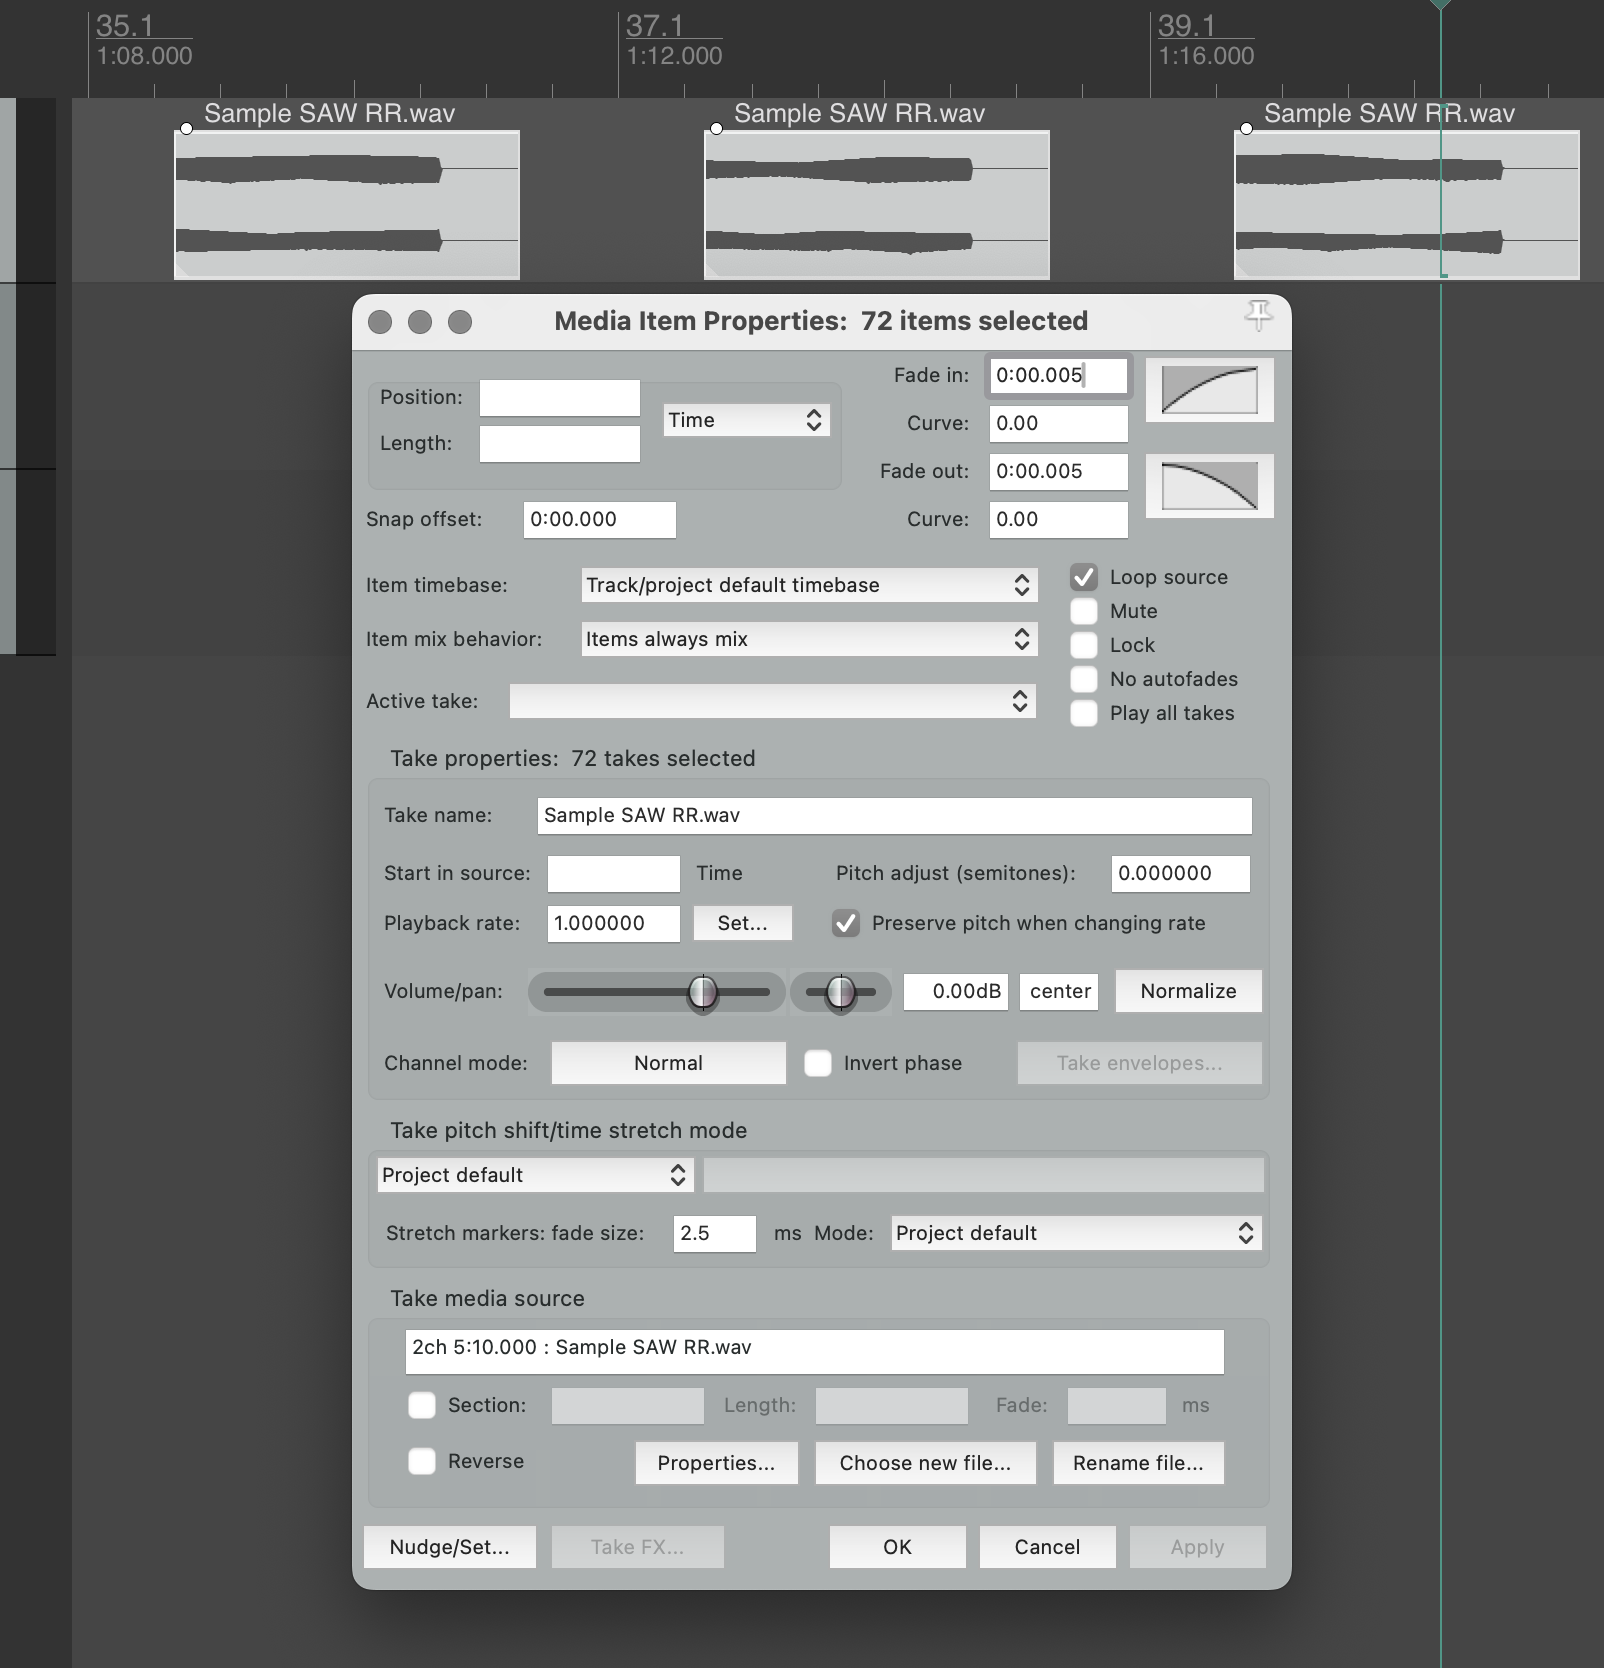Enable the Lock checkbox
The width and height of the screenshot is (1604, 1668).
(x=1084, y=645)
